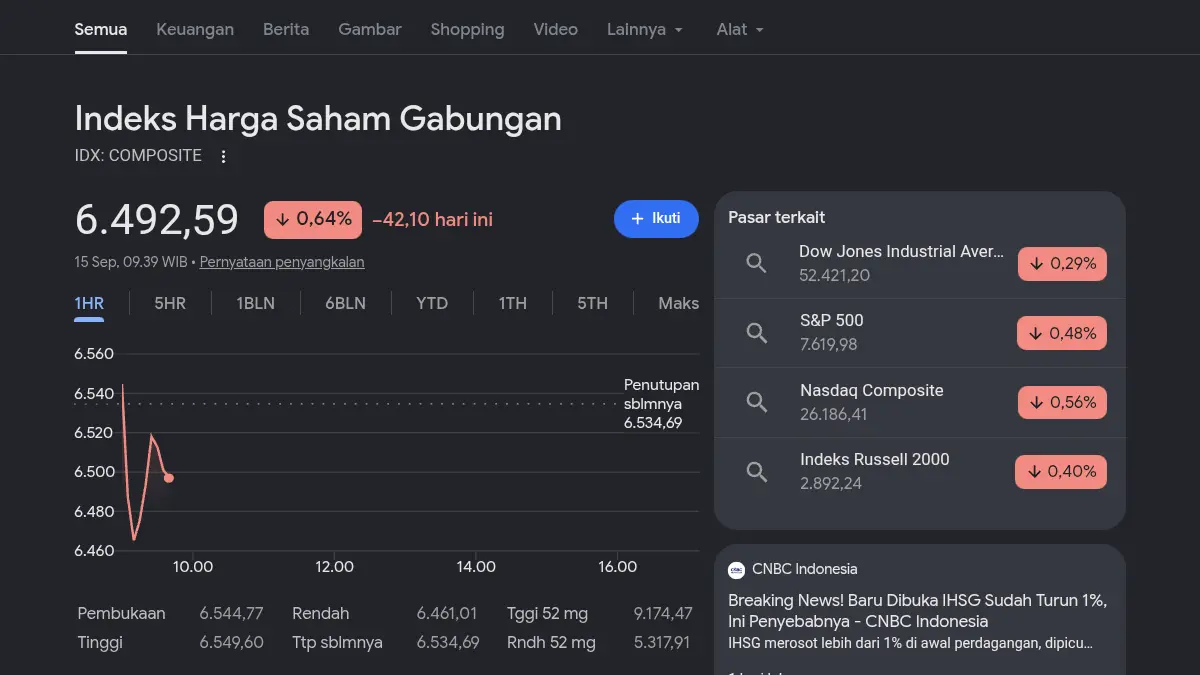Click the 0,40% Russell 2000 change badge
This screenshot has width=1200, height=675.
click(1061, 472)
